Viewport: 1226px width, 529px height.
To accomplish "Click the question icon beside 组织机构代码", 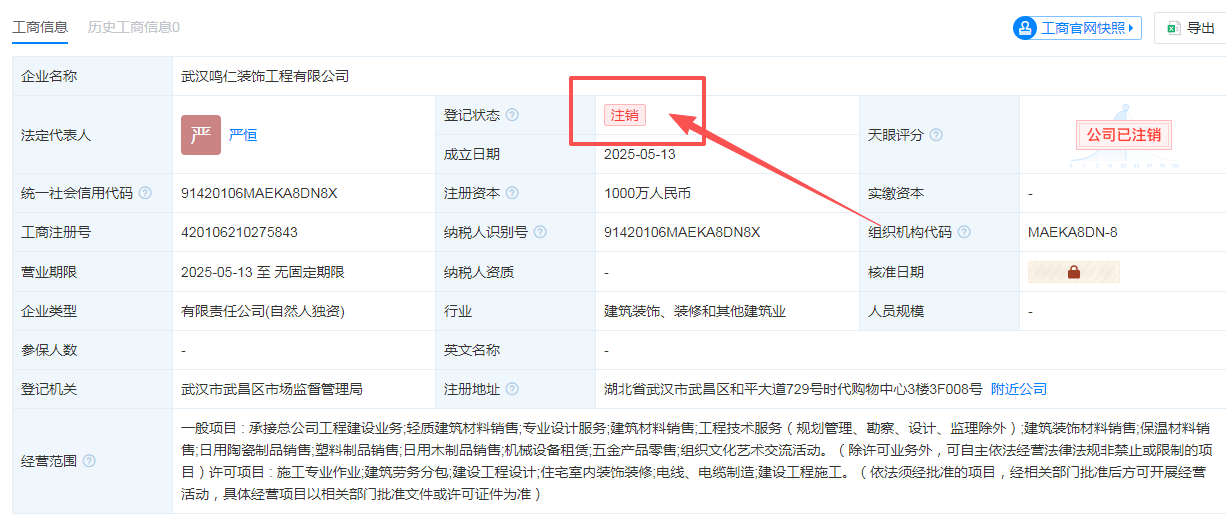I will pos(964,232).
